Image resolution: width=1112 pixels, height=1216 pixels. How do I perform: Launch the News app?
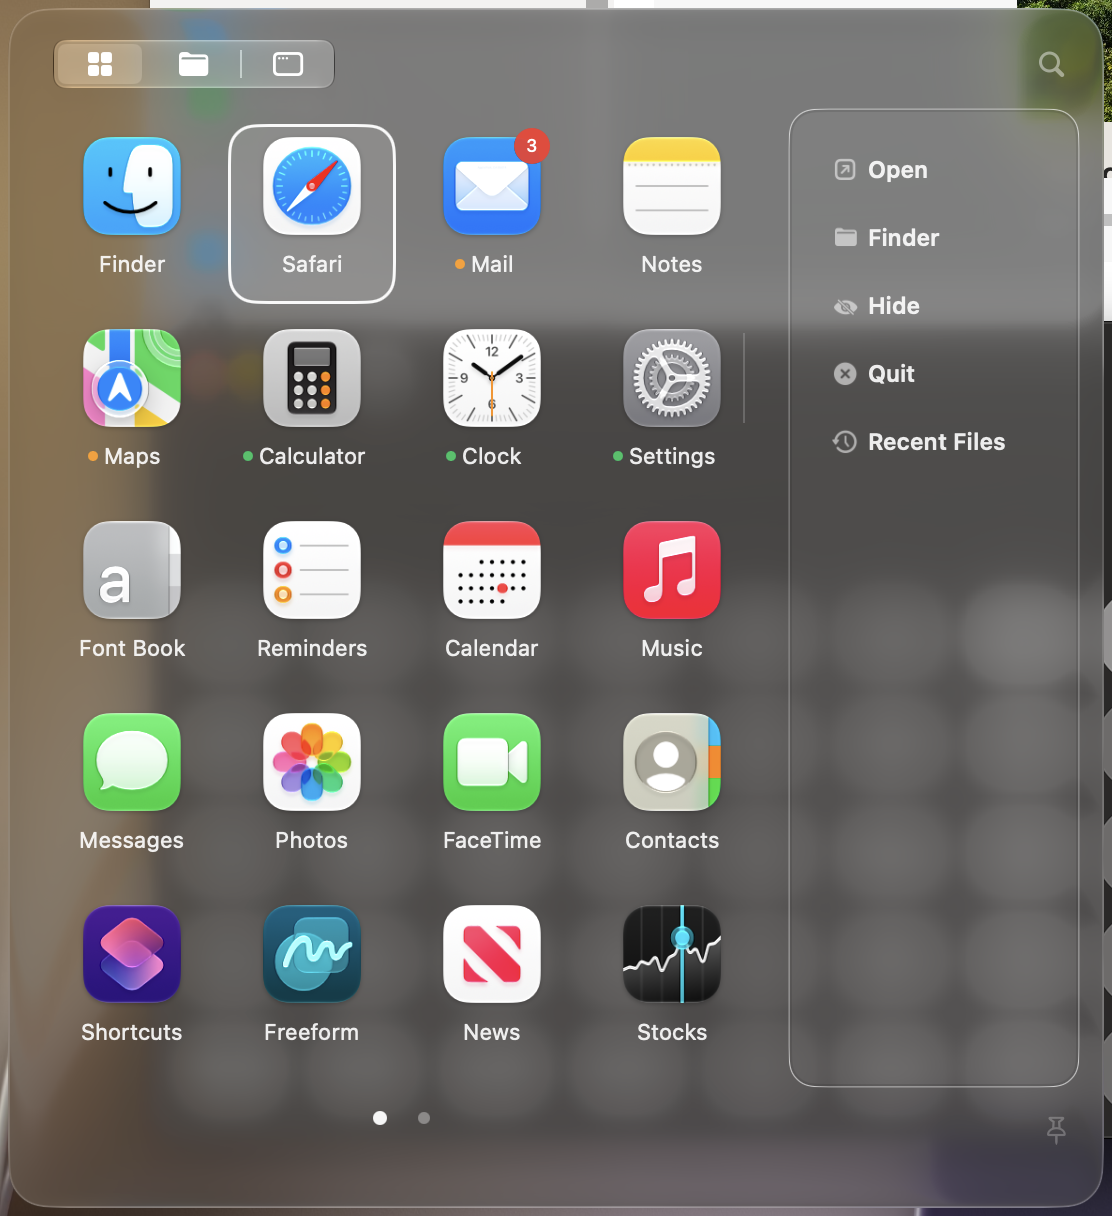click(492, 954)
